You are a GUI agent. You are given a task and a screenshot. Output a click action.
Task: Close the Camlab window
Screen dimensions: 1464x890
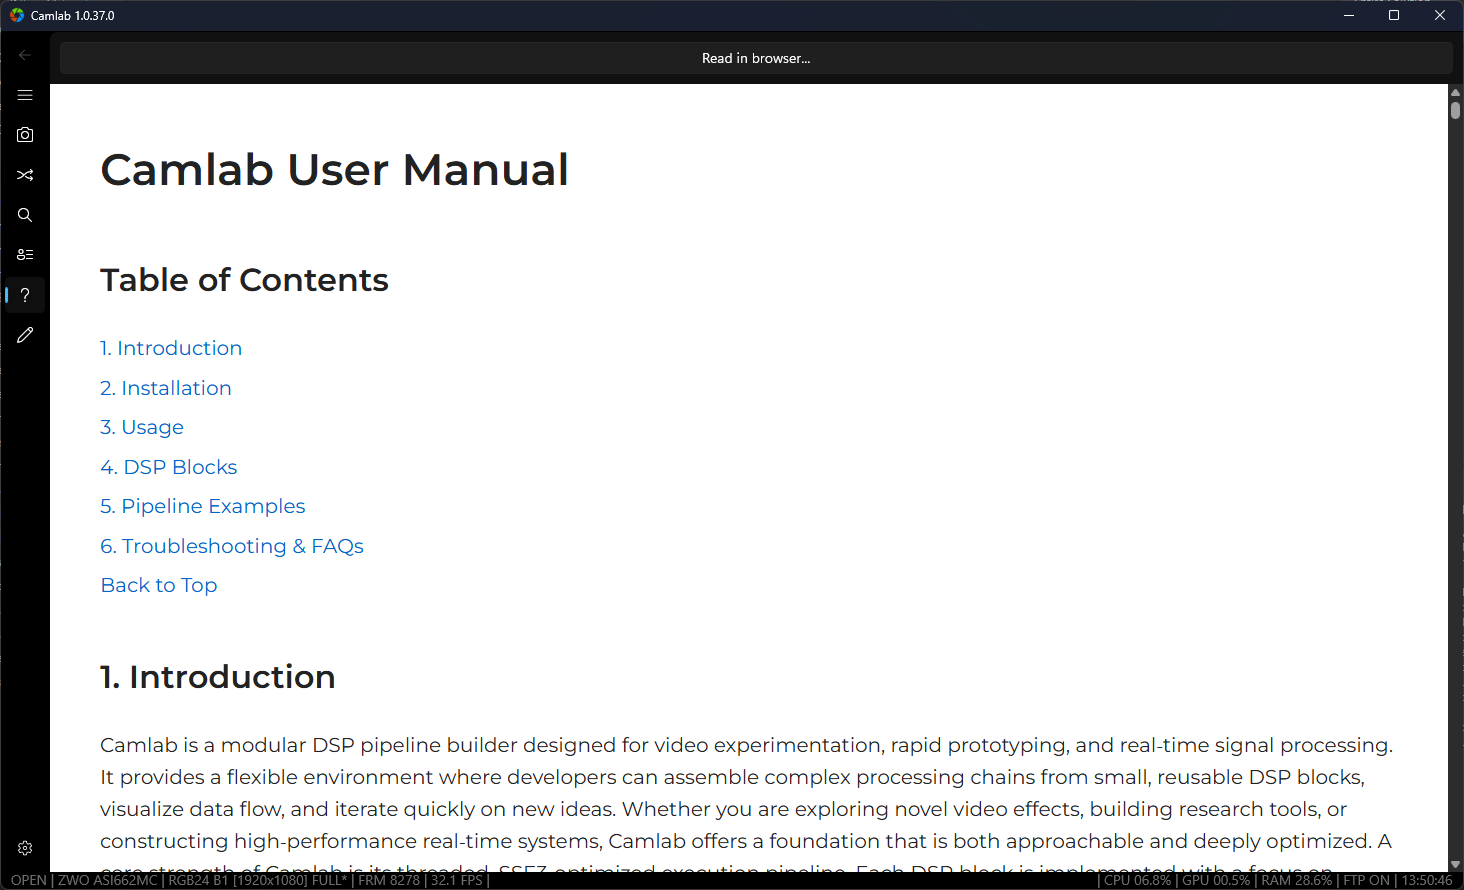1440,15
